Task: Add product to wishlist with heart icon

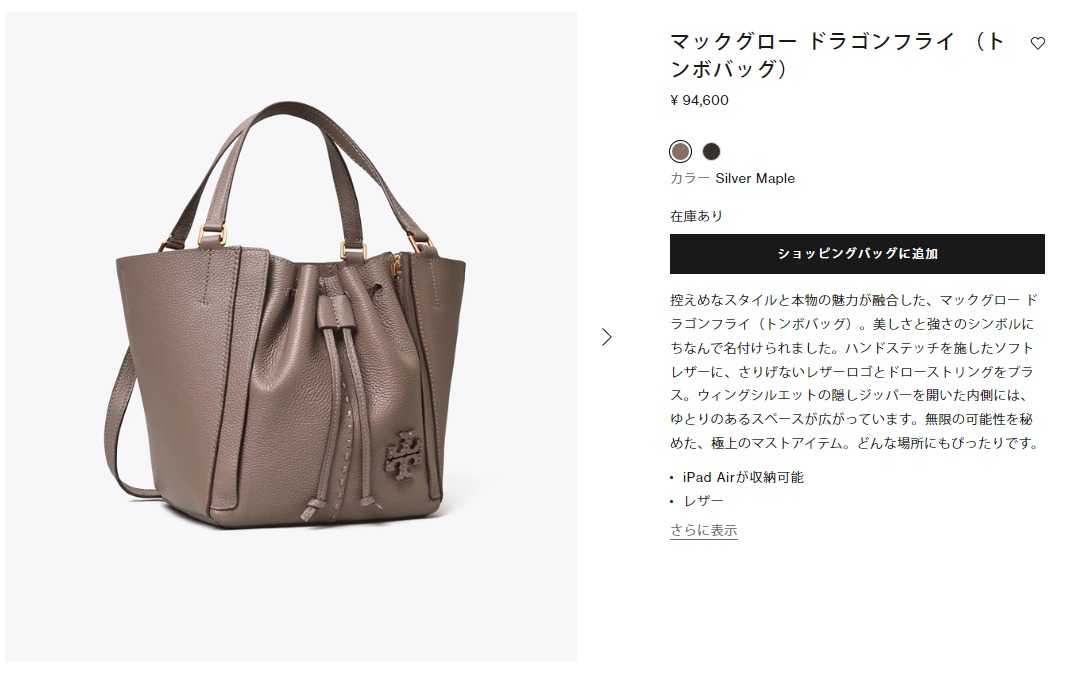Action: point(1037,43)
